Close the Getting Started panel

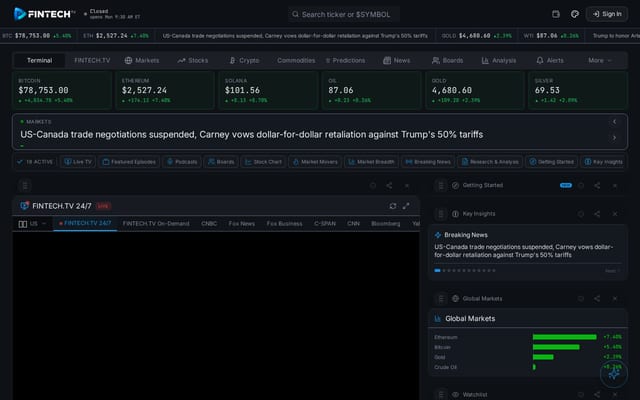click(x=615, y=186)
